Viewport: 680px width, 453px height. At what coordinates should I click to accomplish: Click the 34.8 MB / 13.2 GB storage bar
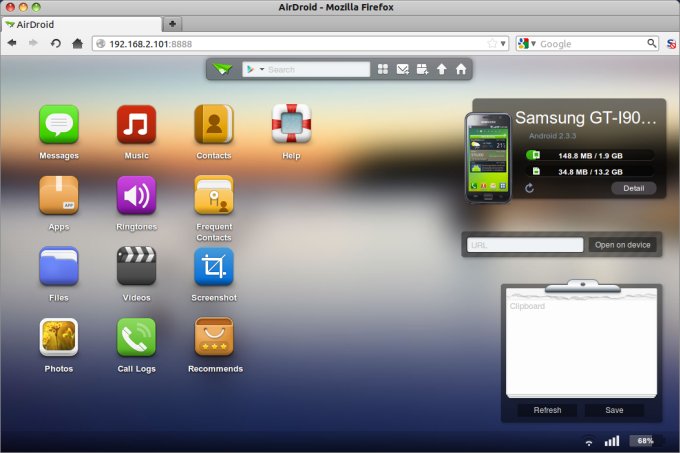coord(589,172)
